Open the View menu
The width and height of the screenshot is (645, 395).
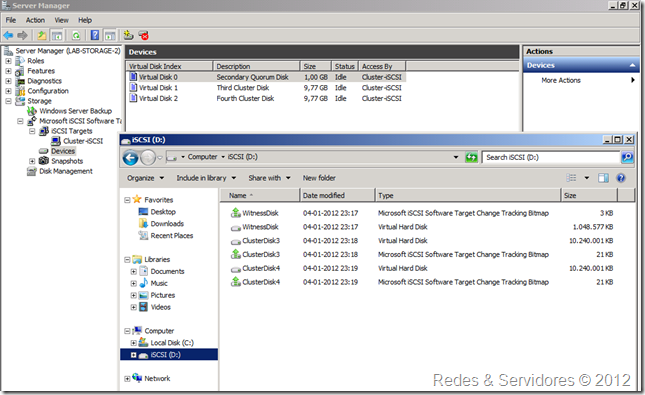point(62,20)
